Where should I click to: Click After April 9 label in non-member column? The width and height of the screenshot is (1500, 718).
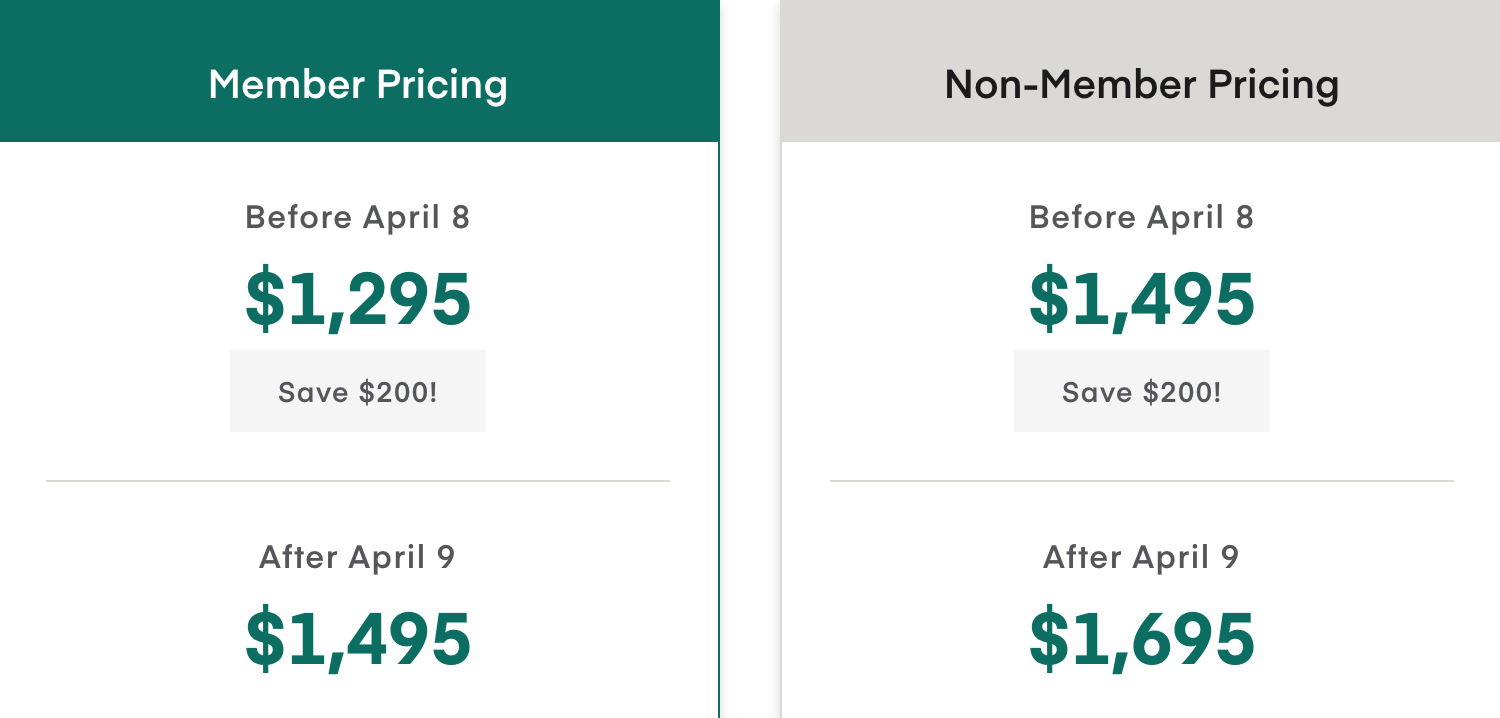click(1141, 557)
